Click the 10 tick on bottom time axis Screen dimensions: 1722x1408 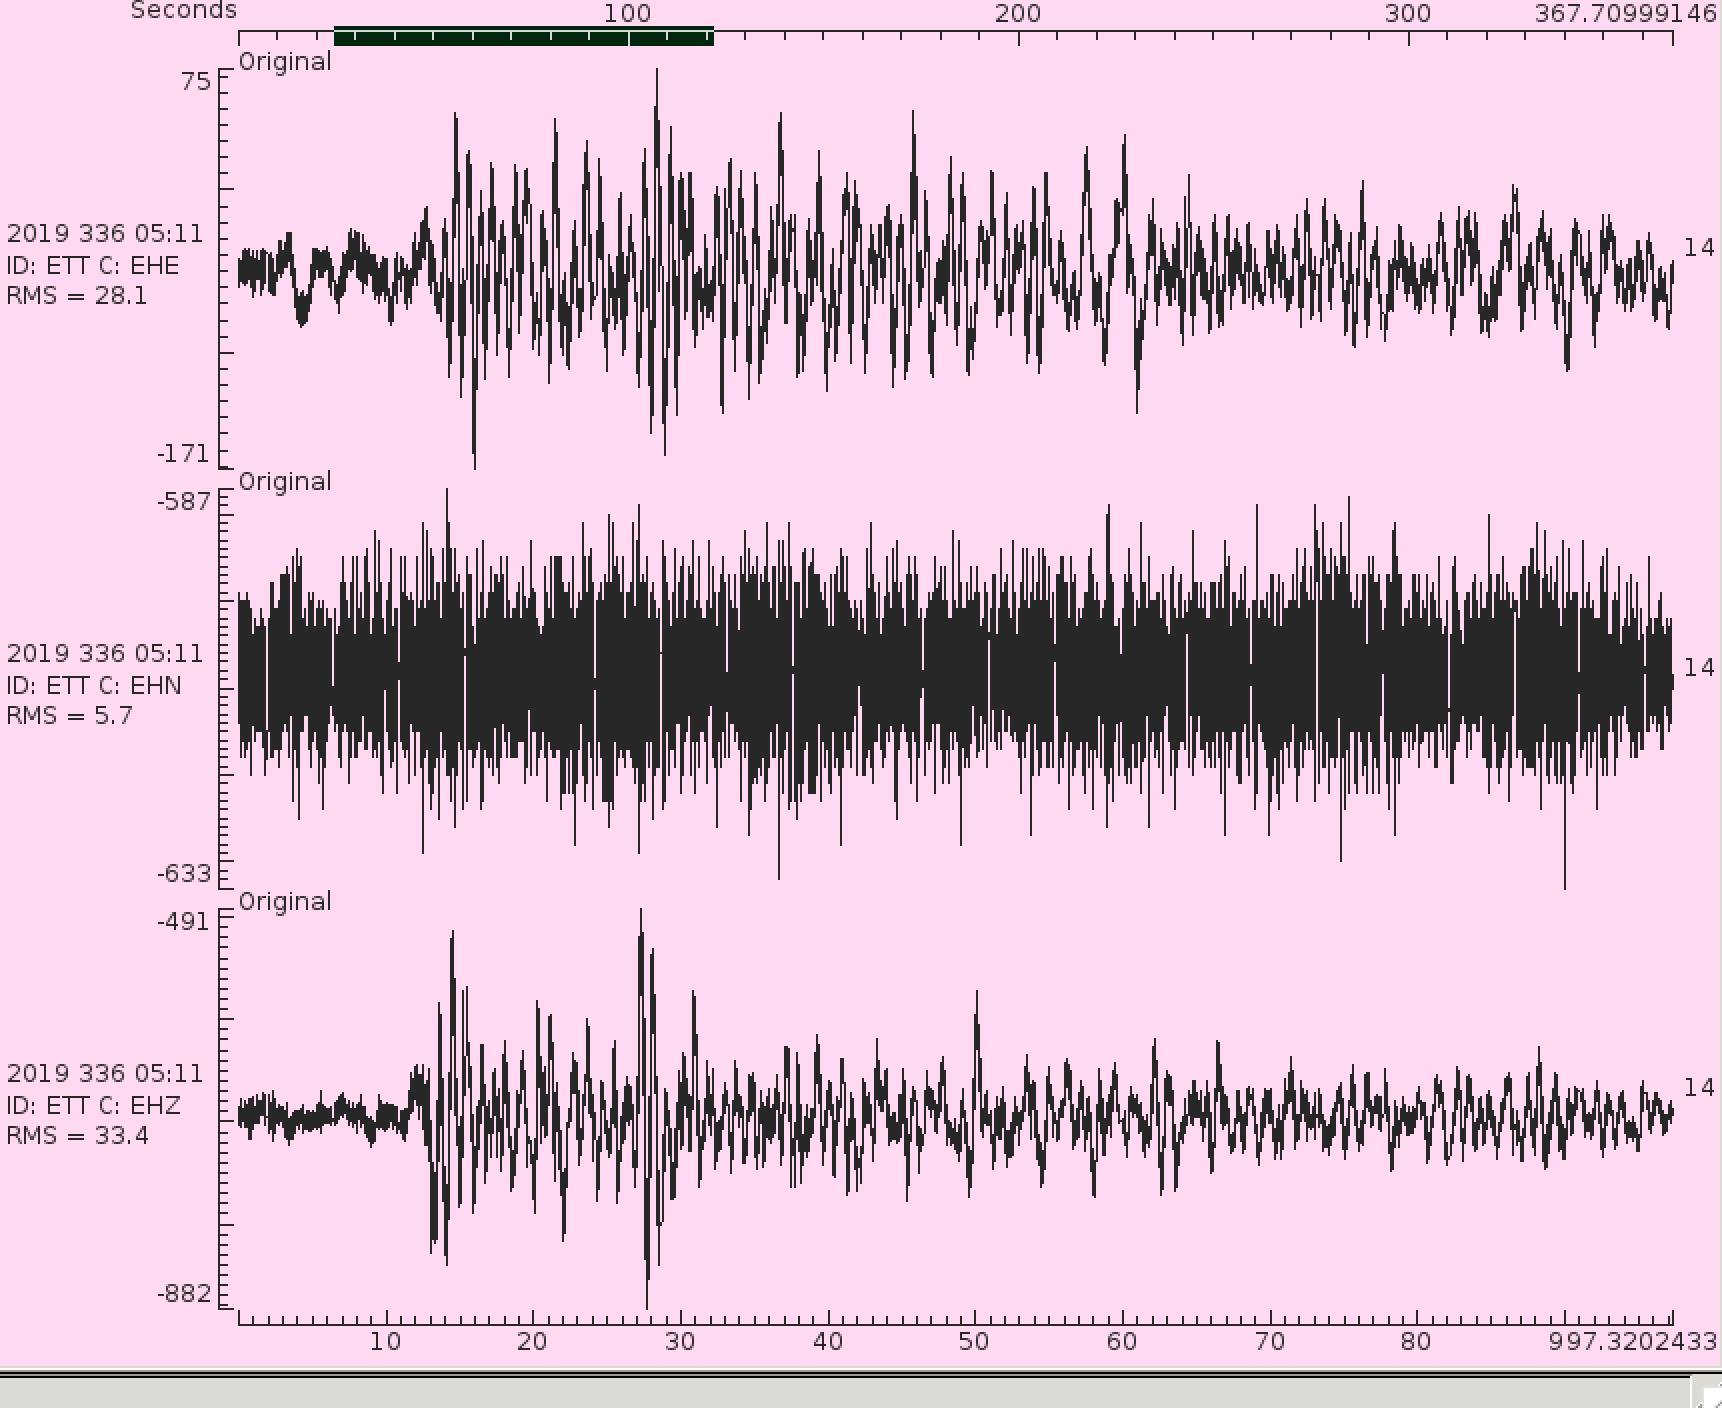(386, 1342)
